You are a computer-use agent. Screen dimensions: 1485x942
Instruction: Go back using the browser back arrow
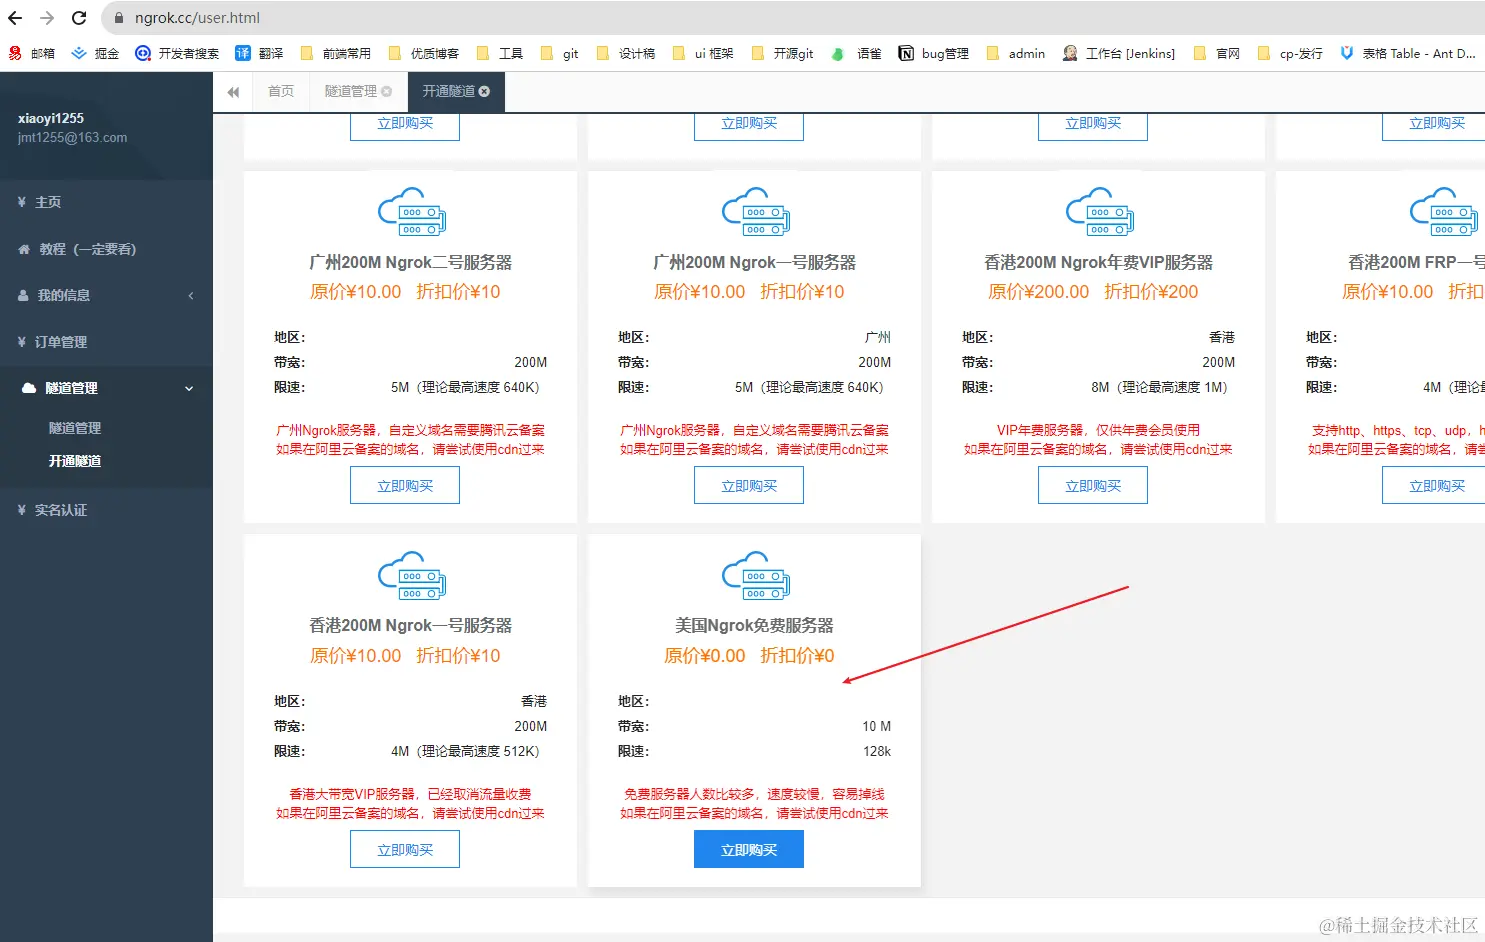[x=15, y=18]
